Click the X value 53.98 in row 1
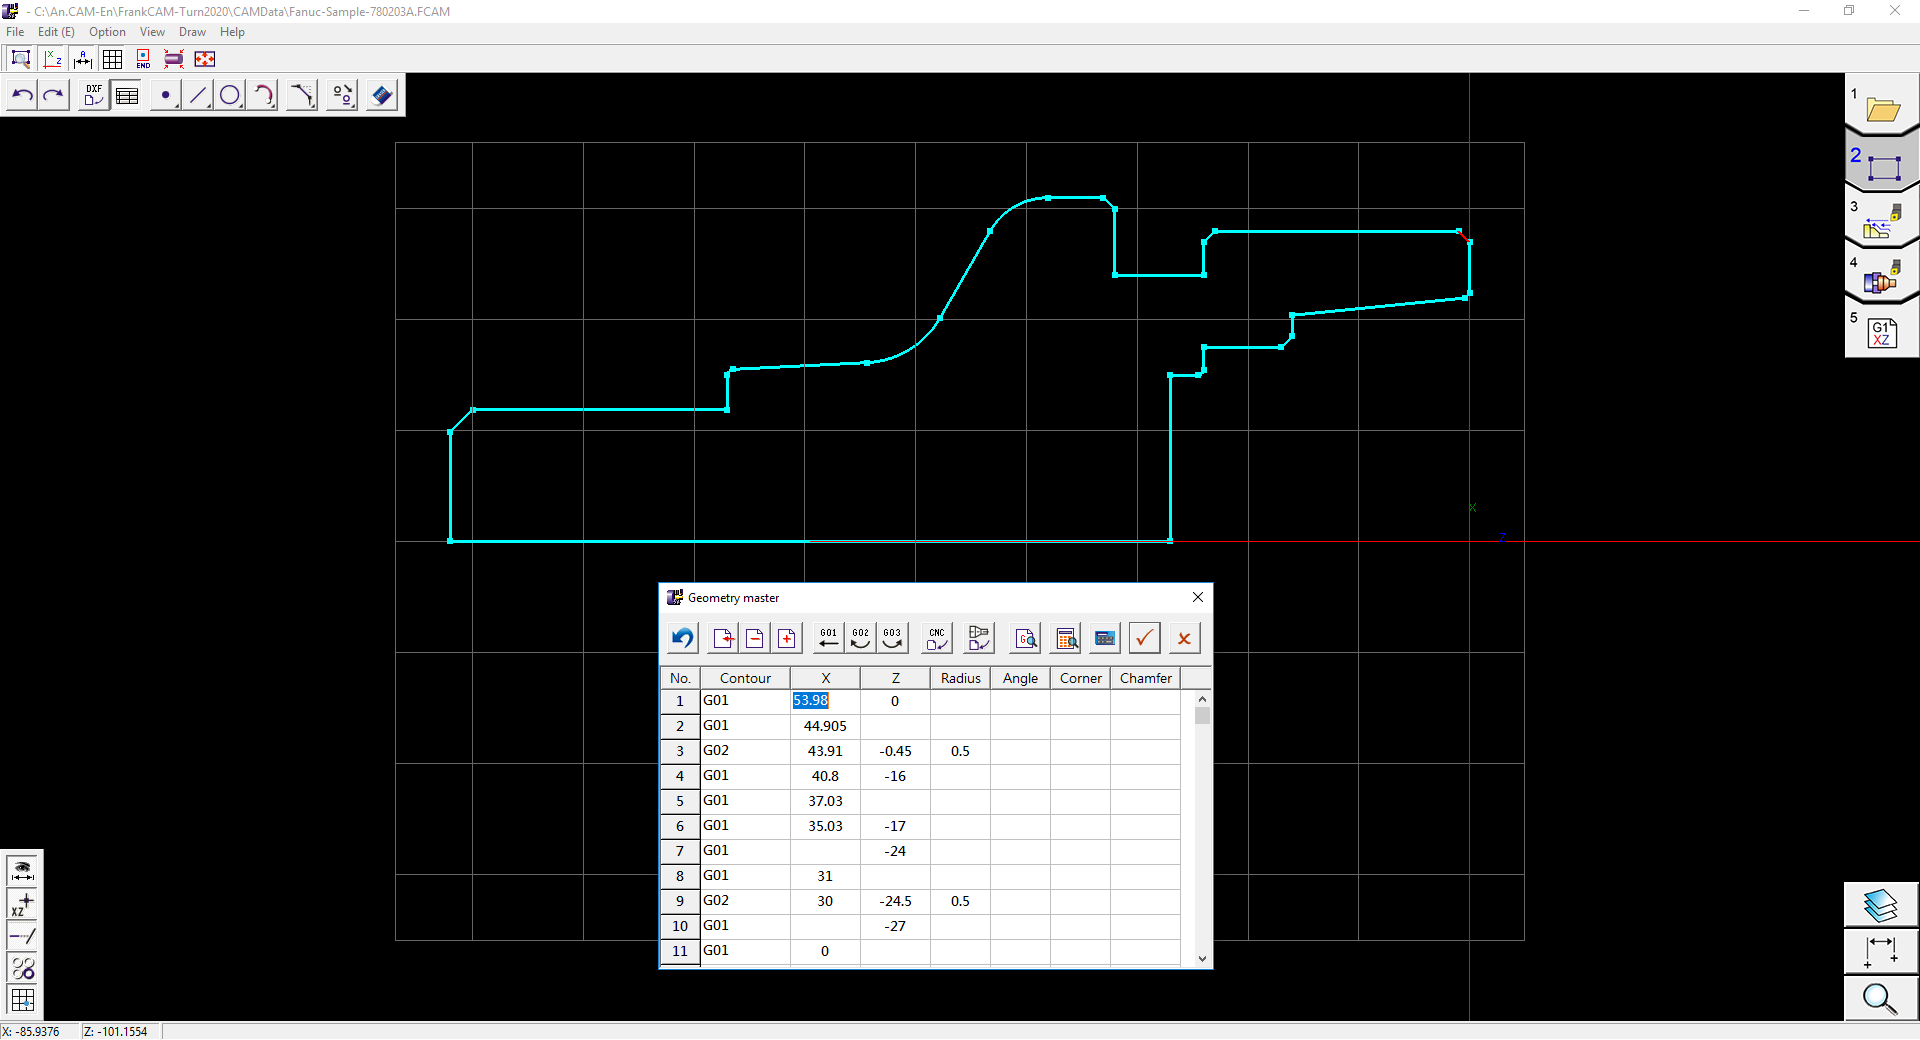 click(825, 701)
